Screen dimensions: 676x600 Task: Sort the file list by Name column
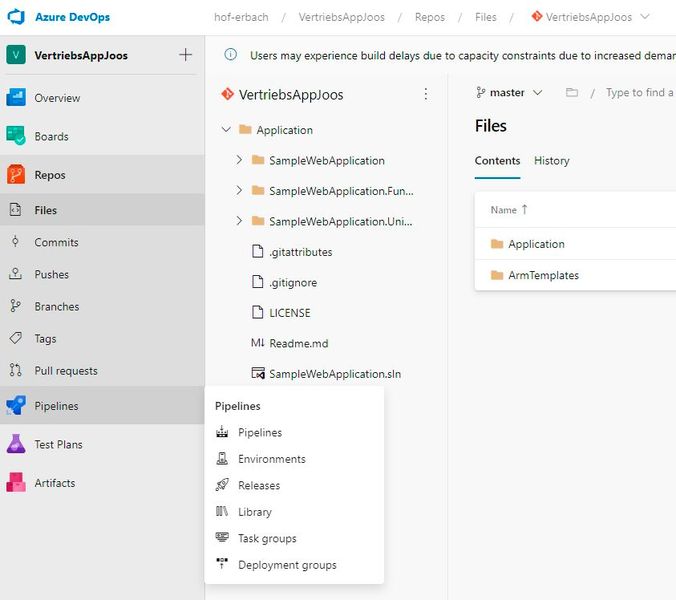click(509, 210)
